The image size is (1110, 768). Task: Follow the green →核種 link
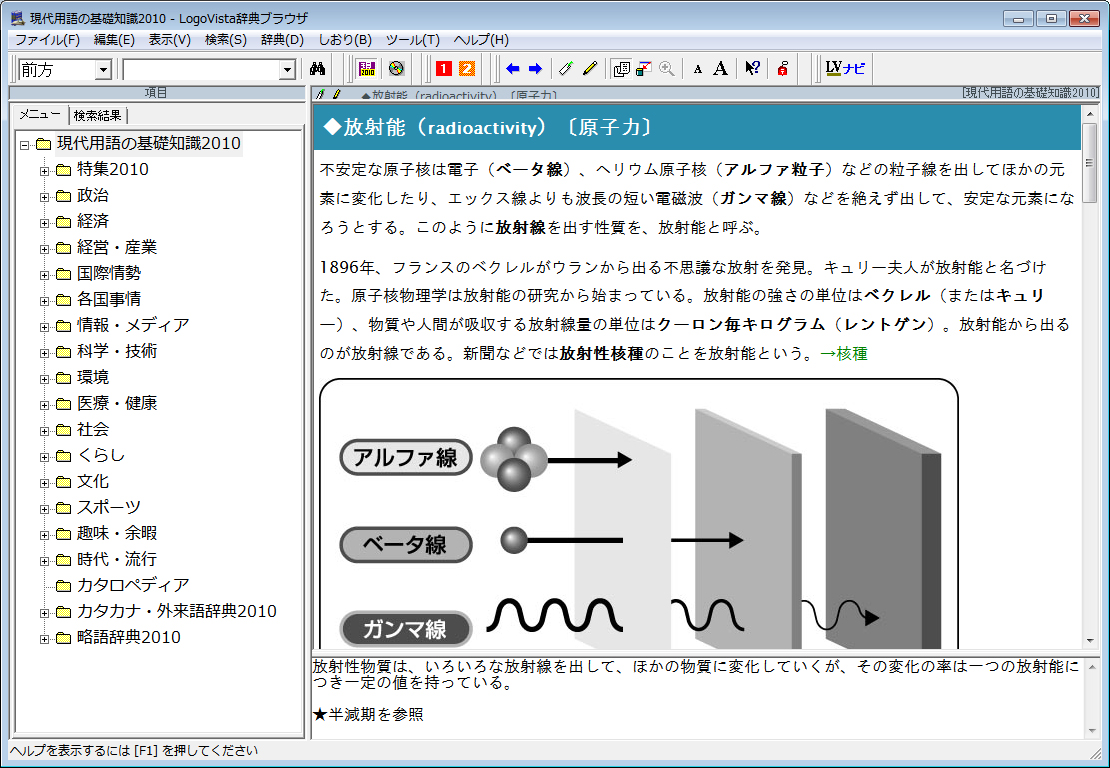tap(843, 355)
